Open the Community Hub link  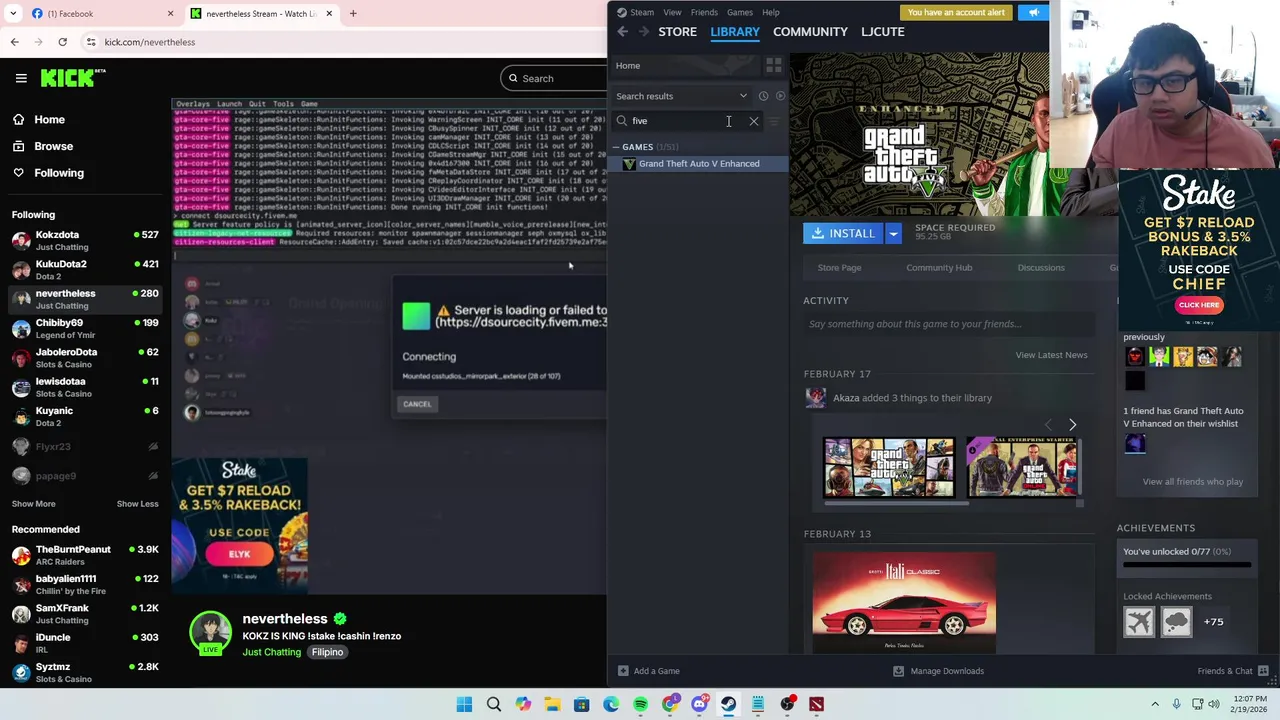coord(939,268)
